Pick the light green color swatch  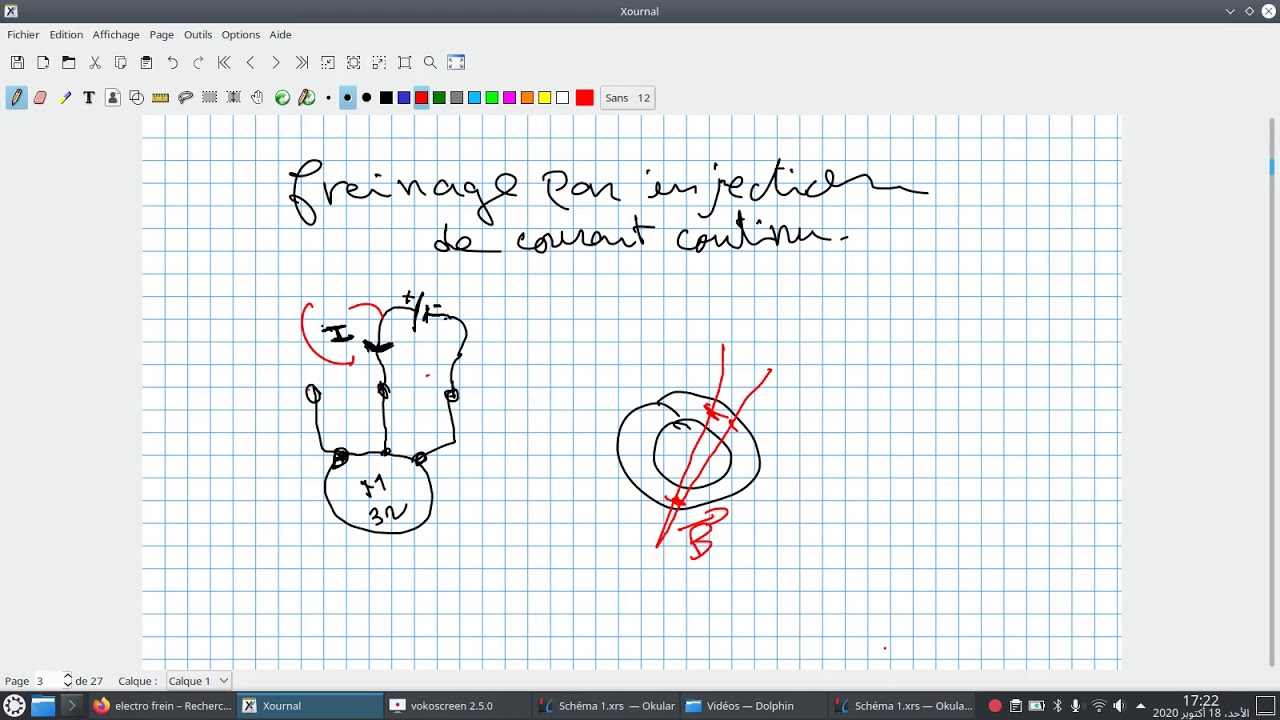492,97
